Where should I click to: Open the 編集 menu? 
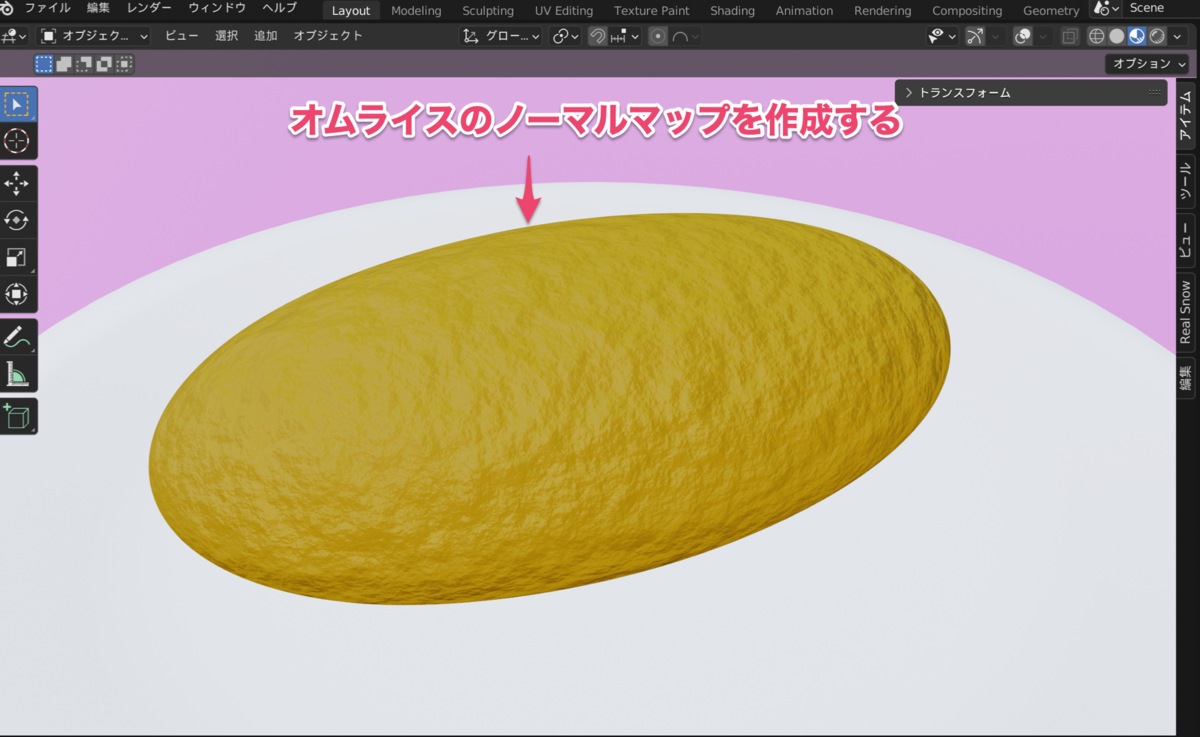pos(99,9)
